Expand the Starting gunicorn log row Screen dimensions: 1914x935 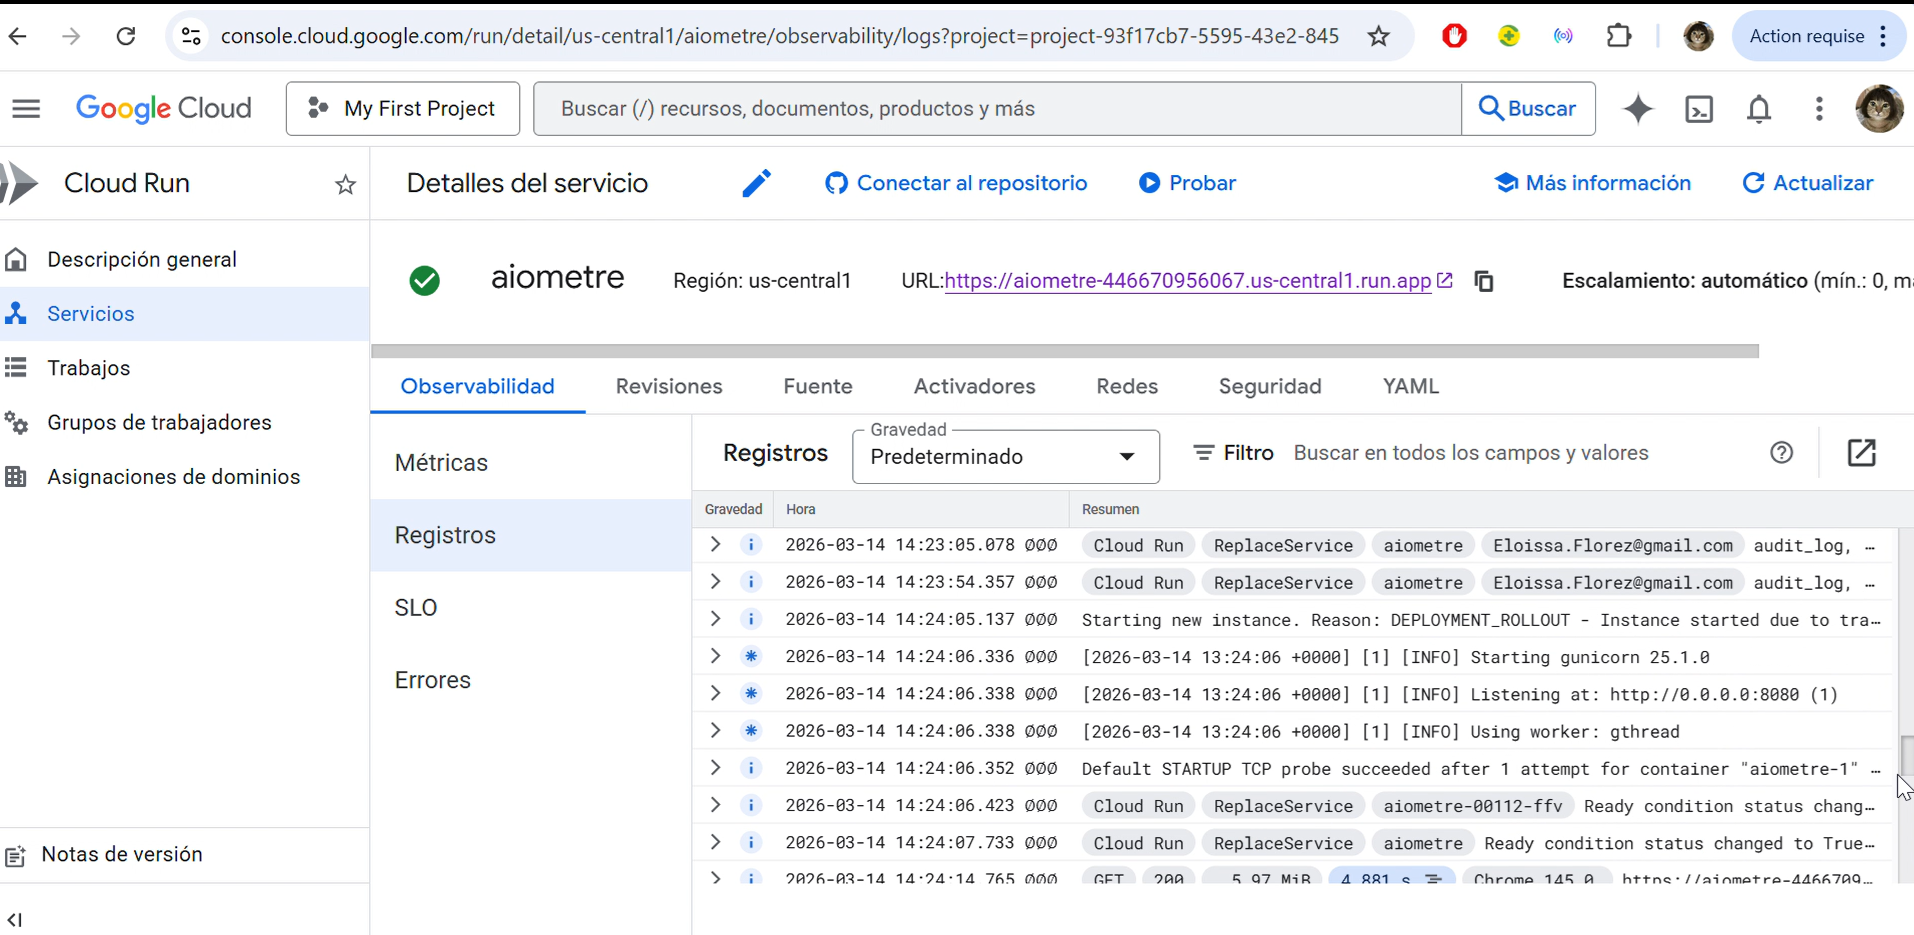pyautogui.click(x=715, y=656)
